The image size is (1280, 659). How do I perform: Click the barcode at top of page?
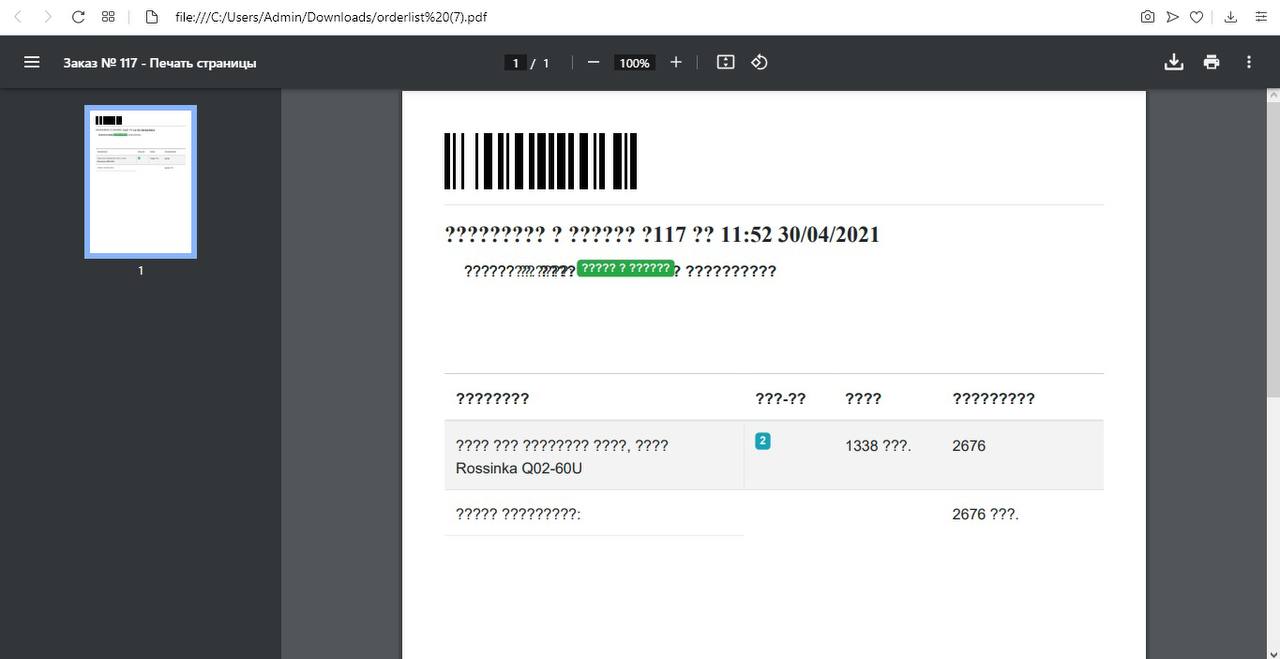541,161
